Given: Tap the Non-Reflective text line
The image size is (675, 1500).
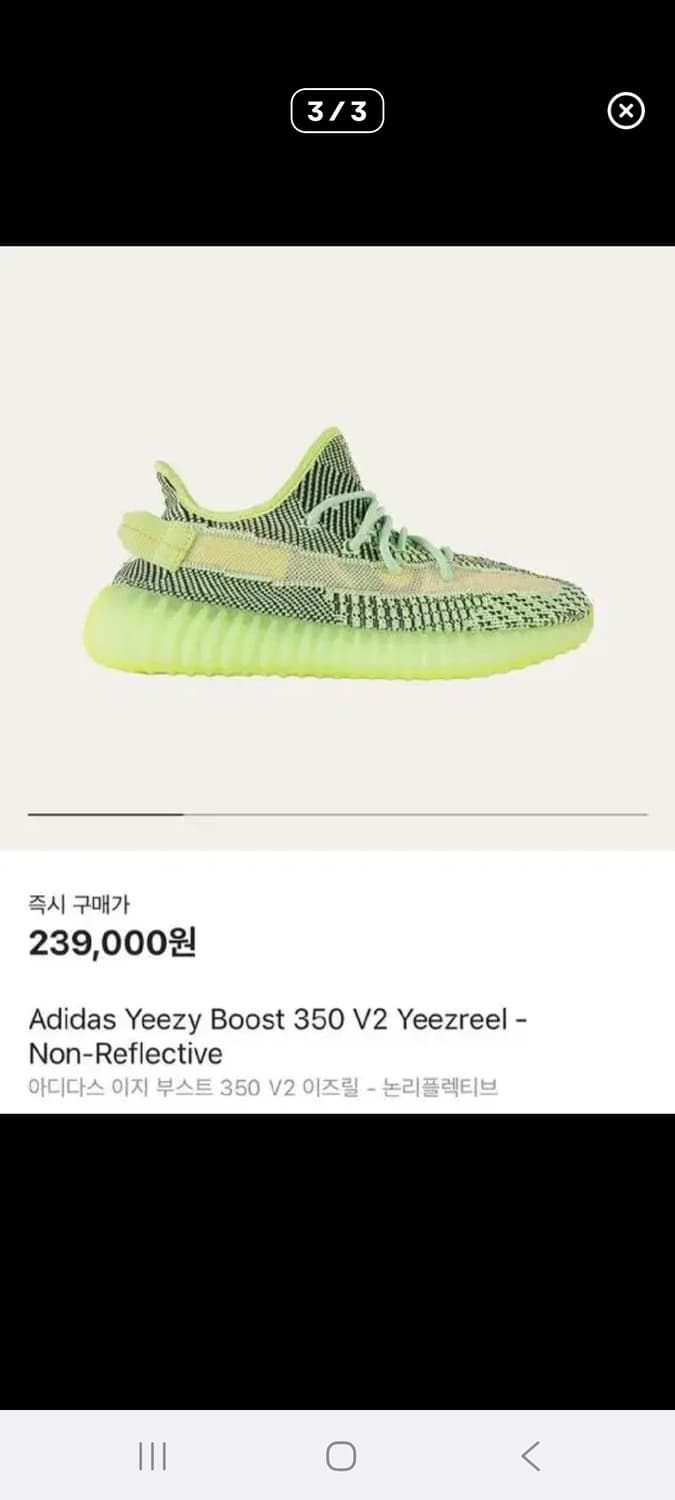Looking at the screenshot, I should [x=126, y=1054].
